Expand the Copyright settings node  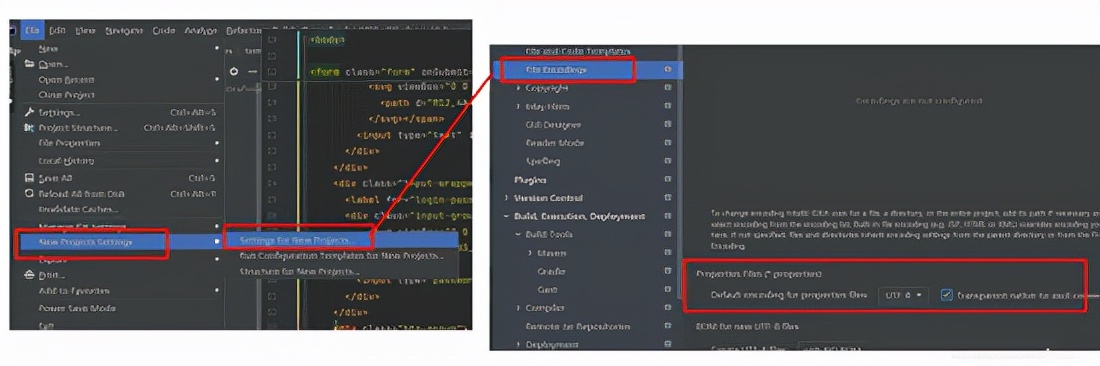(x=518, y=88)
